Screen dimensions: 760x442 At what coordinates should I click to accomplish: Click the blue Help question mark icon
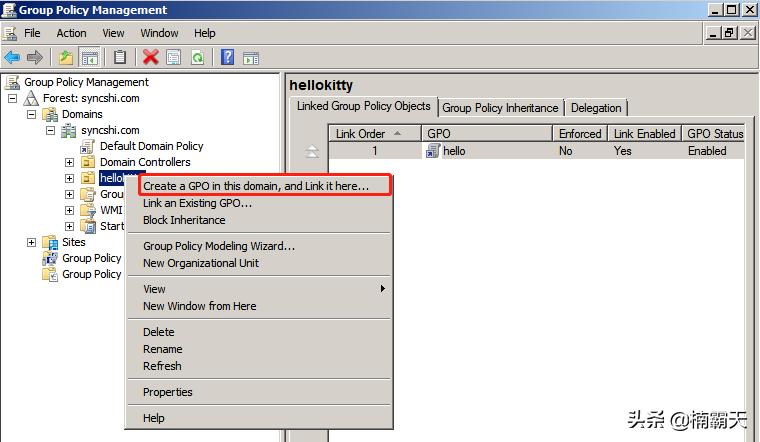pyautogui.click(x=227, y=57)
